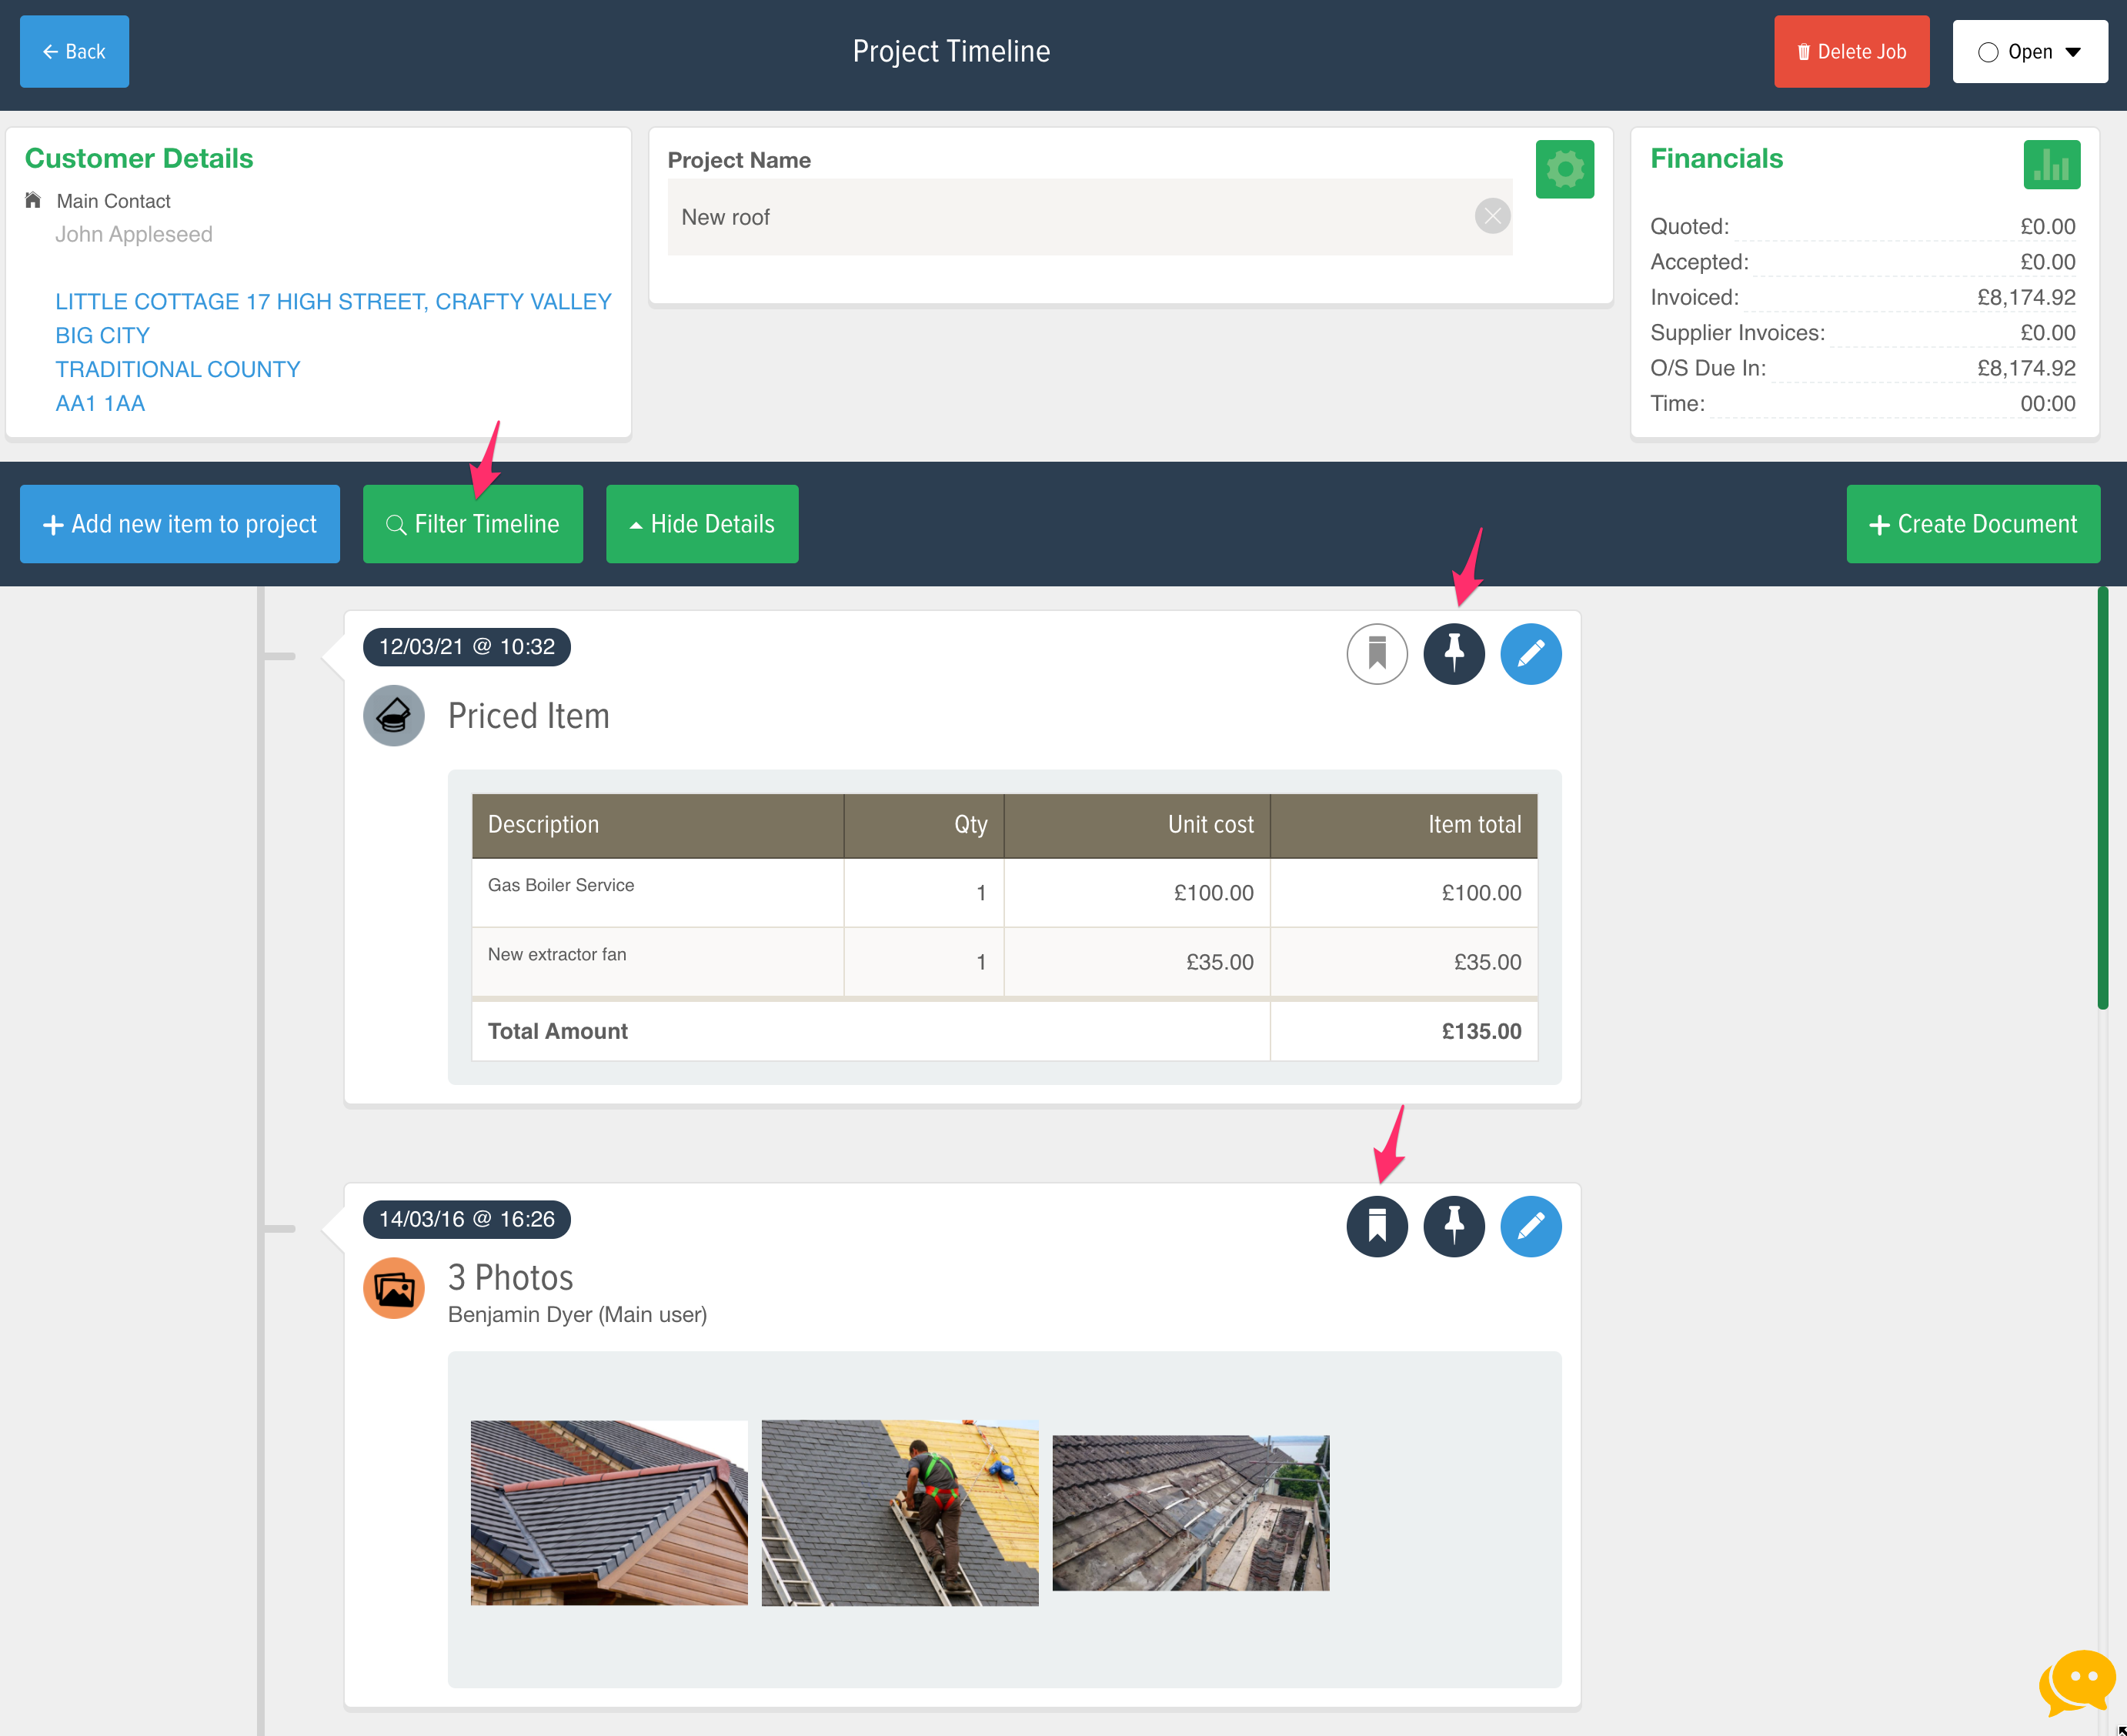Open the Open status dropdown
Image resolution: width=2127 pixels, height=1736 pixels.
coord(2029,51)
